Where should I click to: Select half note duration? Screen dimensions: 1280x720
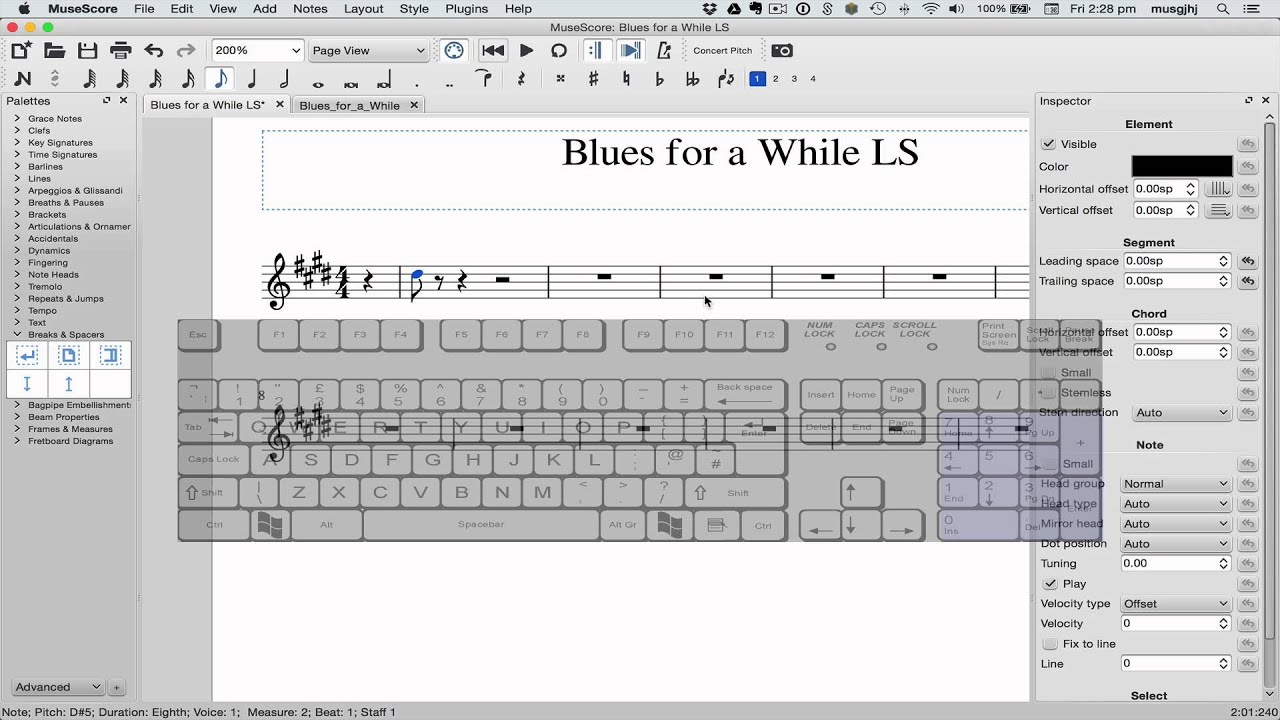[x=285, y=79]
